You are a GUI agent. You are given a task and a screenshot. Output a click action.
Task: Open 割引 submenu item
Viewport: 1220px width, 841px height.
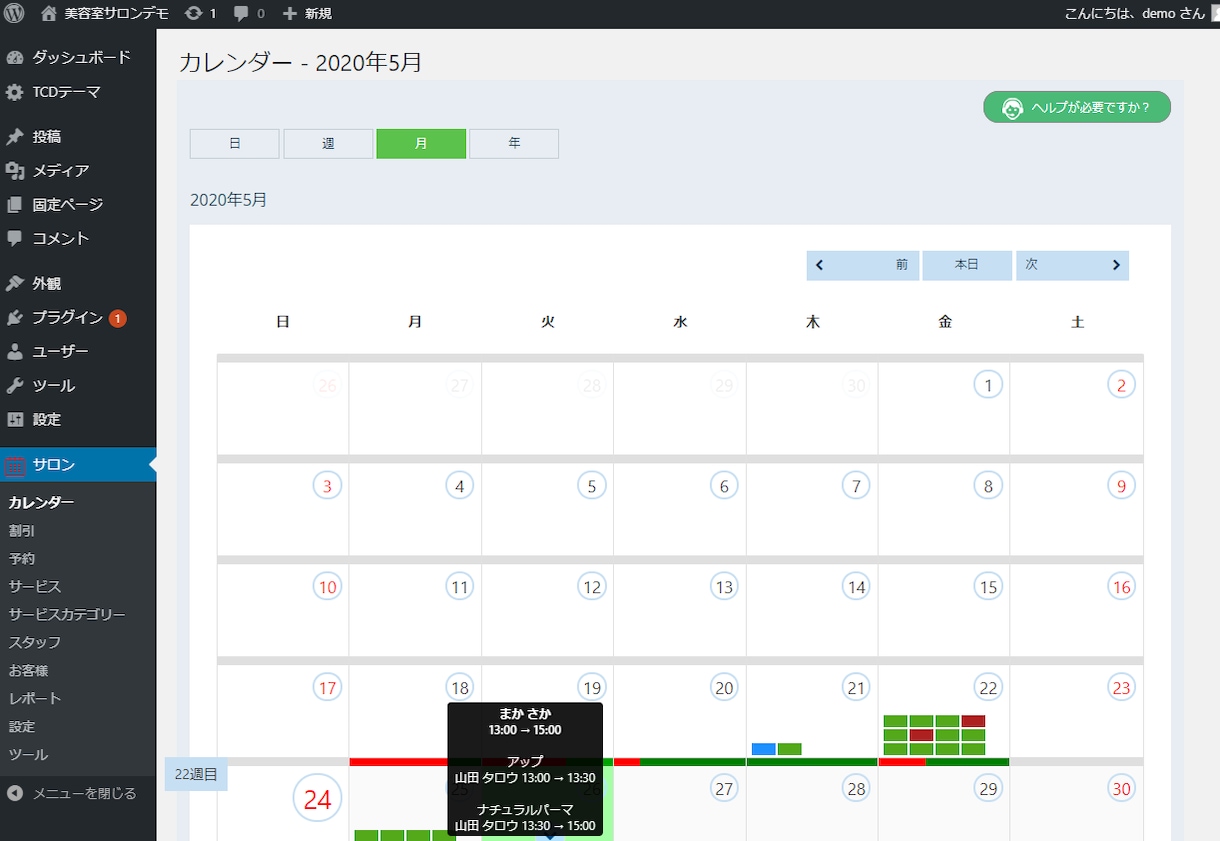click(22, 531)
